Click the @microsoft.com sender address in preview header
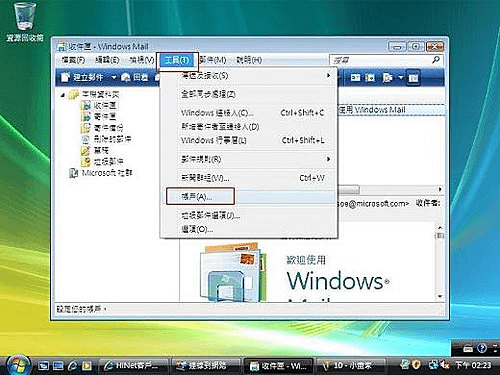The height and width of the screenshot is (375, 500). coord(373,203)
